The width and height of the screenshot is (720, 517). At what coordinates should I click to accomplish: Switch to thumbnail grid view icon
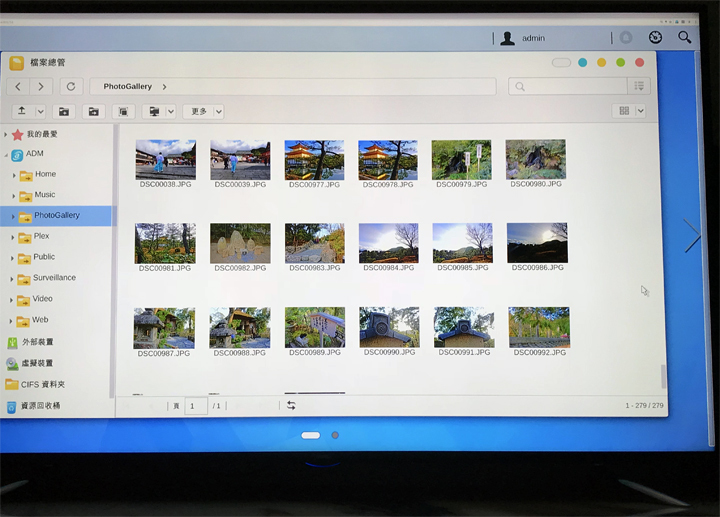624,111
